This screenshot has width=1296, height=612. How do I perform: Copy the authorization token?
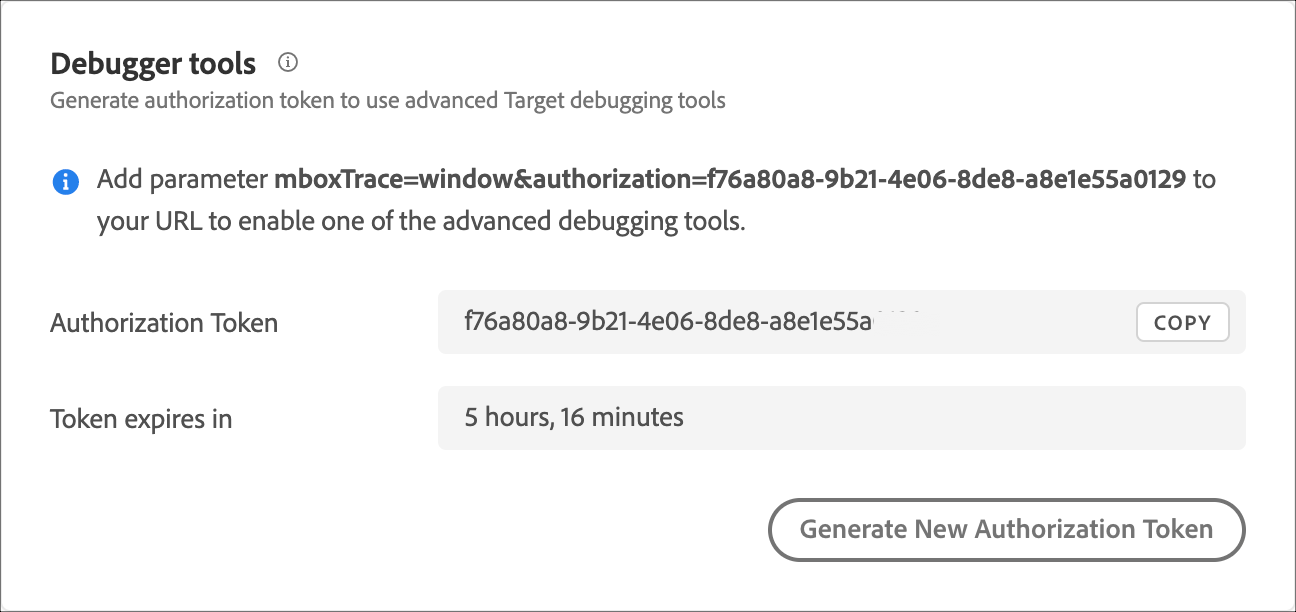[x=1182, y=322]
